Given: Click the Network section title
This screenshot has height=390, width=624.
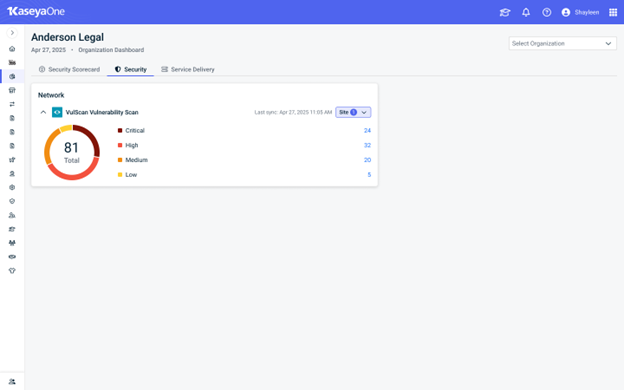Looking at the screenshot, I should (51, 95).
